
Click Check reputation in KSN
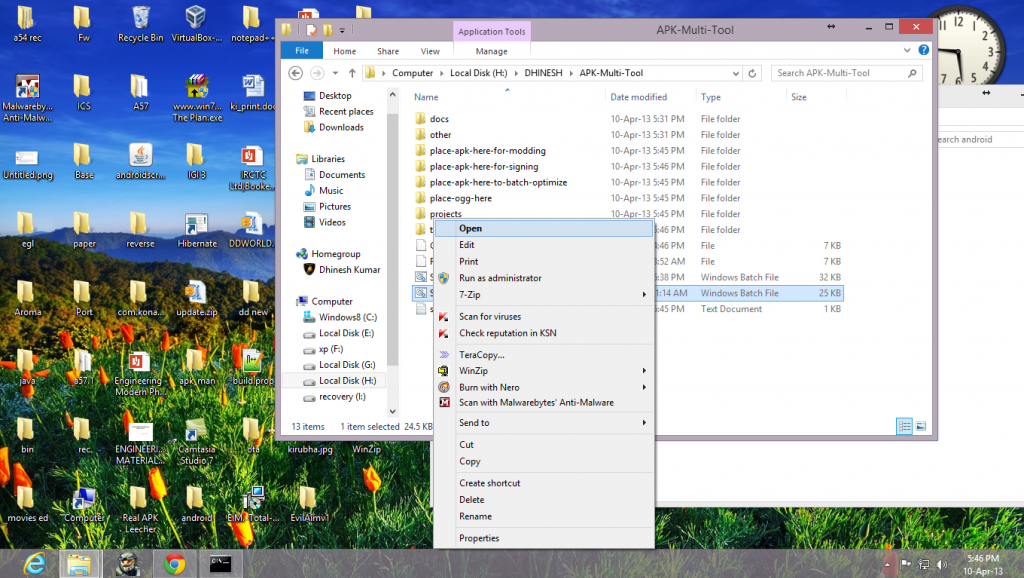pos(544,333)
